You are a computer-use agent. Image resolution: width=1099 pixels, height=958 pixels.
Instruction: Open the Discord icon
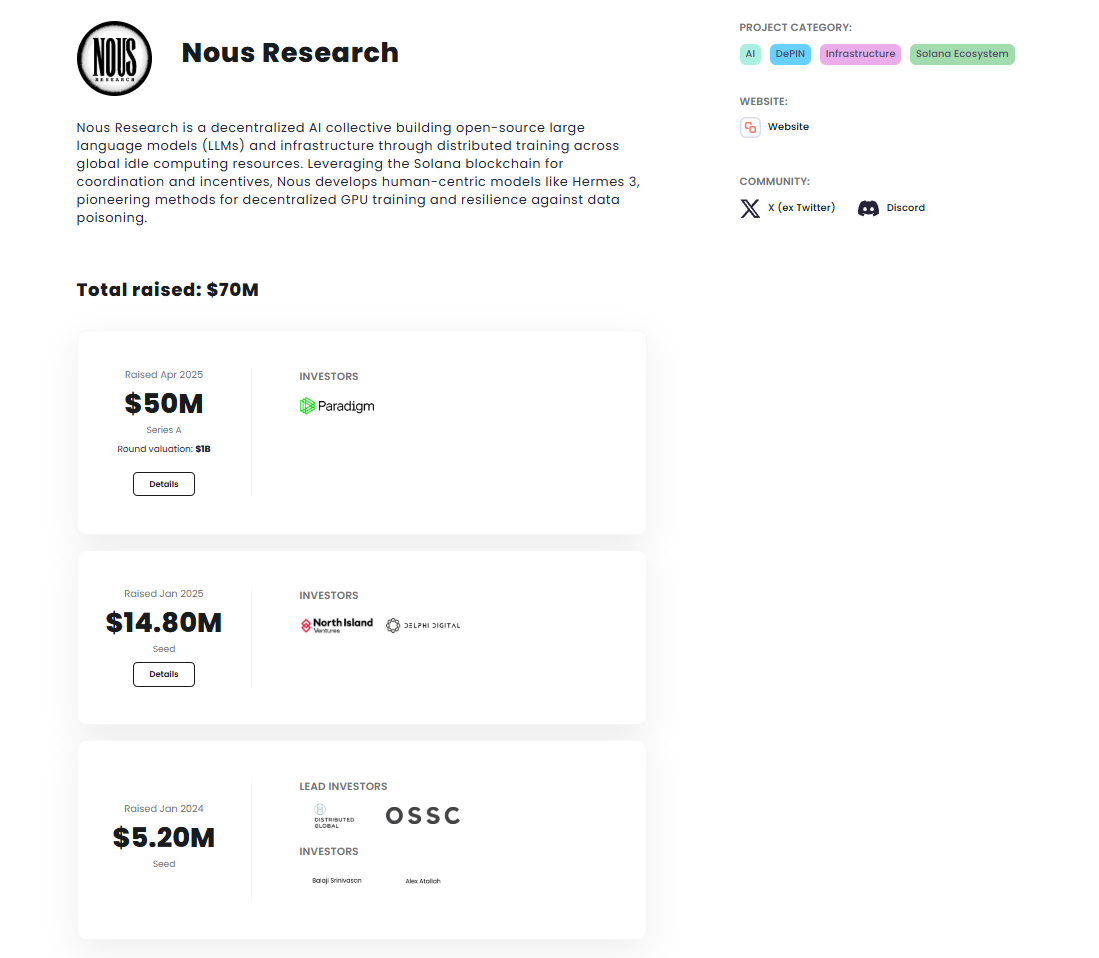[x=868, y=208]
